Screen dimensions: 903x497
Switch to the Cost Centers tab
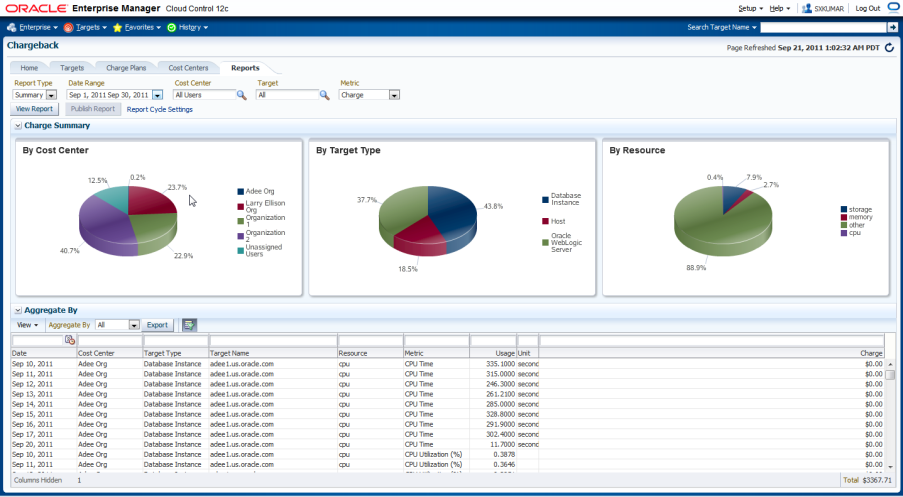tap(188, 68)
